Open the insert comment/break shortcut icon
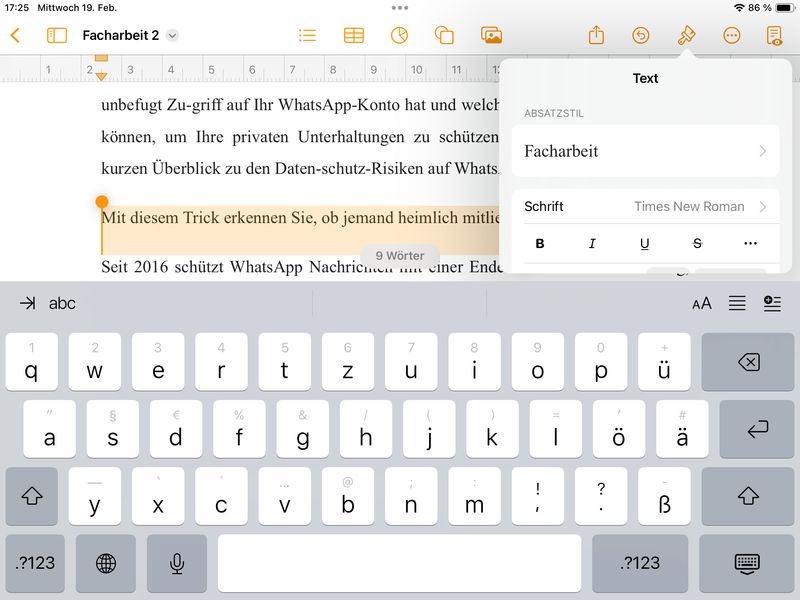800x600 pixels. click(x=772, y=303)
